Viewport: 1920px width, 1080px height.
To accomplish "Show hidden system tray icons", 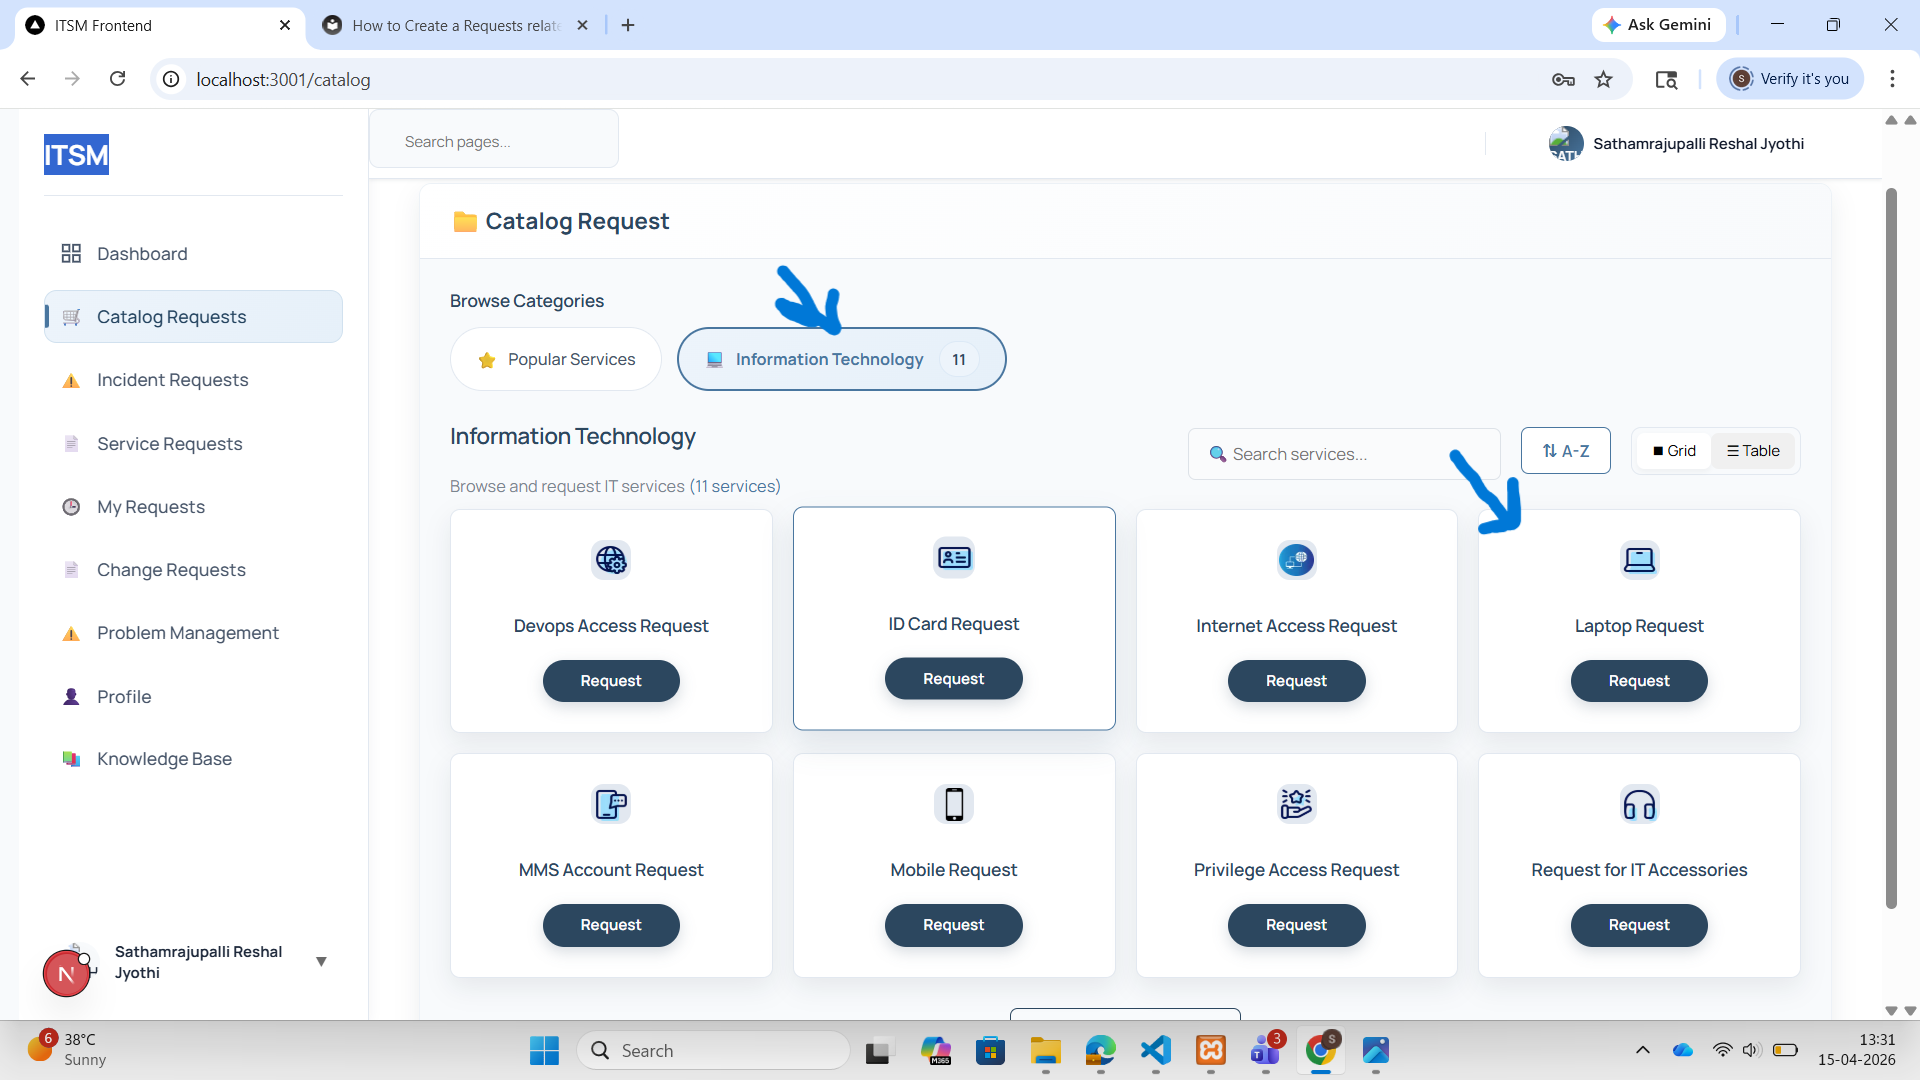I will [x=1642, y=1050].
